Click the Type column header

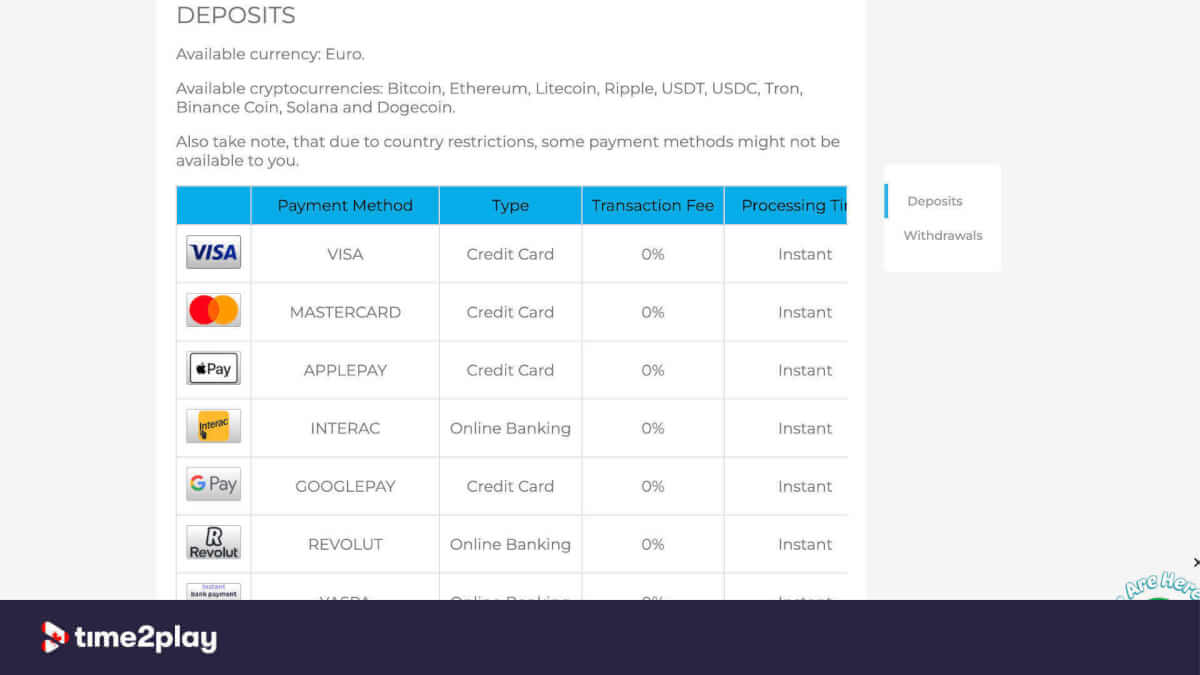[510, 205]
